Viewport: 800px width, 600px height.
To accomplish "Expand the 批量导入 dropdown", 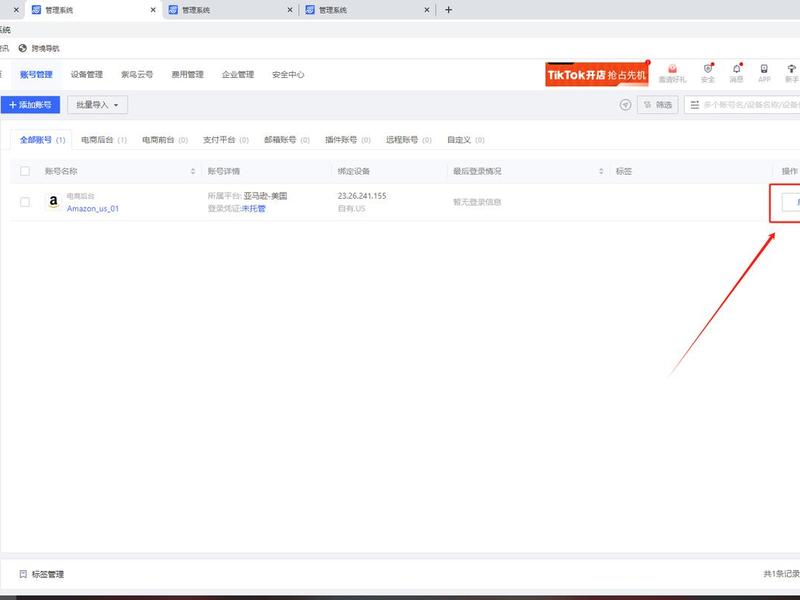I will pos(97,105).
